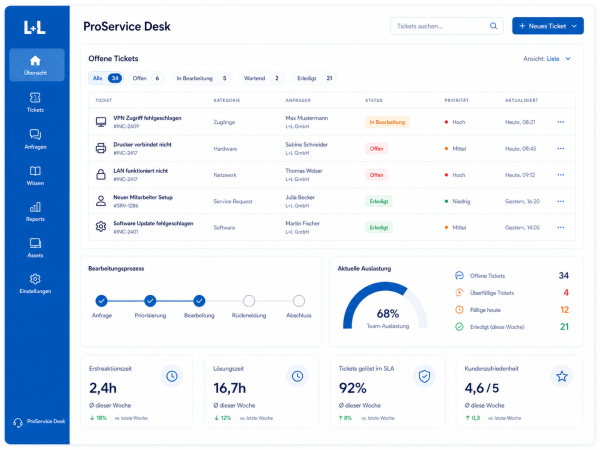This screenshot has width=600, height=450.
Task: Click requester Sabine Schneider
Action: (307, 145)
